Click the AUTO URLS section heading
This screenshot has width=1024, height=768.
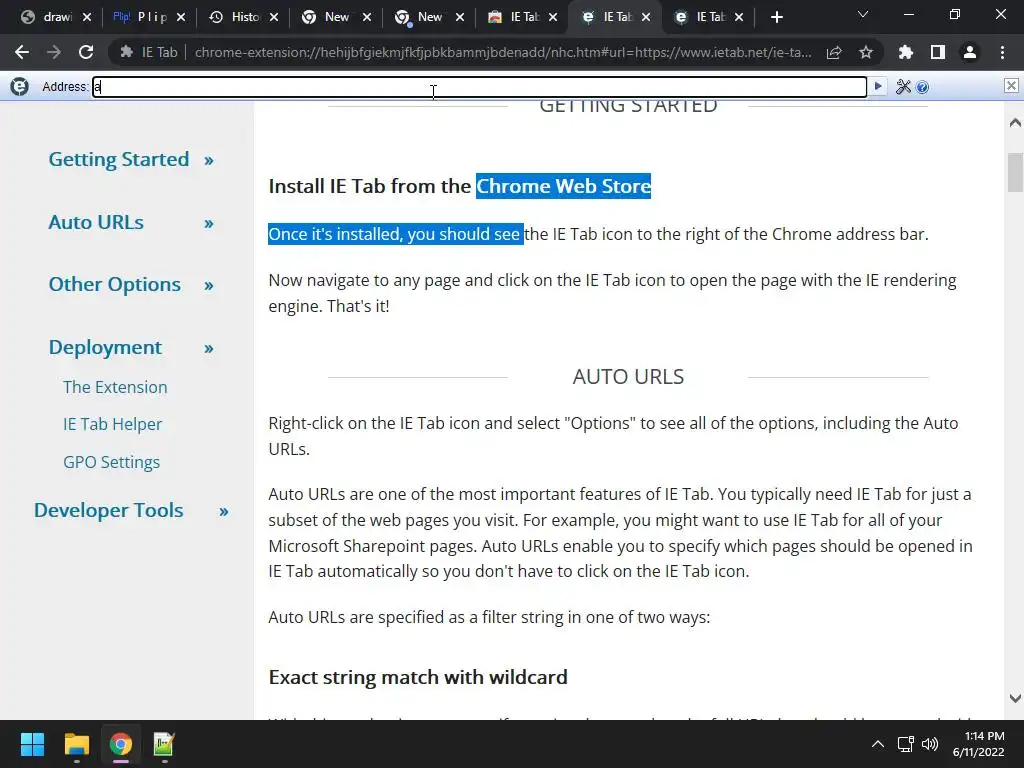tap(628, 377)
